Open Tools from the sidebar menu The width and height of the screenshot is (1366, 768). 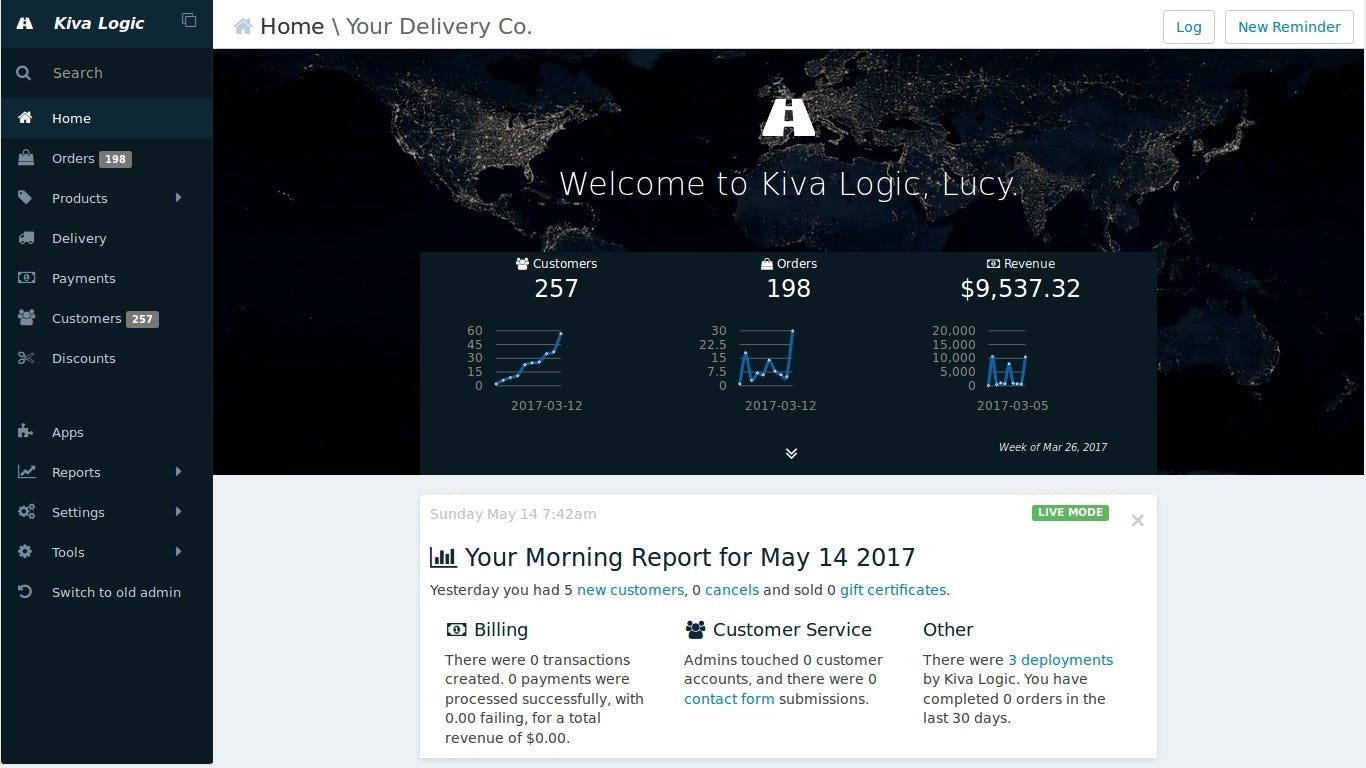click(67, 552)
